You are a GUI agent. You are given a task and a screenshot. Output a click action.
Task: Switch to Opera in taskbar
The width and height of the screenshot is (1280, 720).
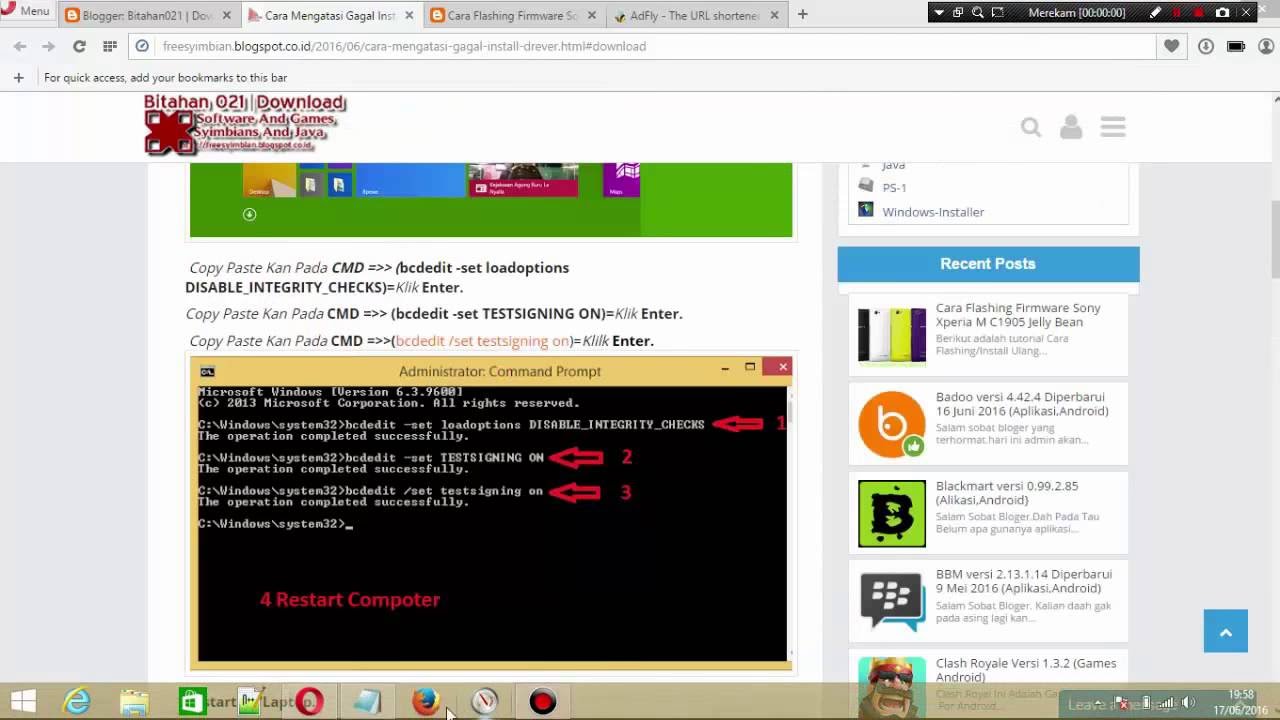click(x=309, y=702)
